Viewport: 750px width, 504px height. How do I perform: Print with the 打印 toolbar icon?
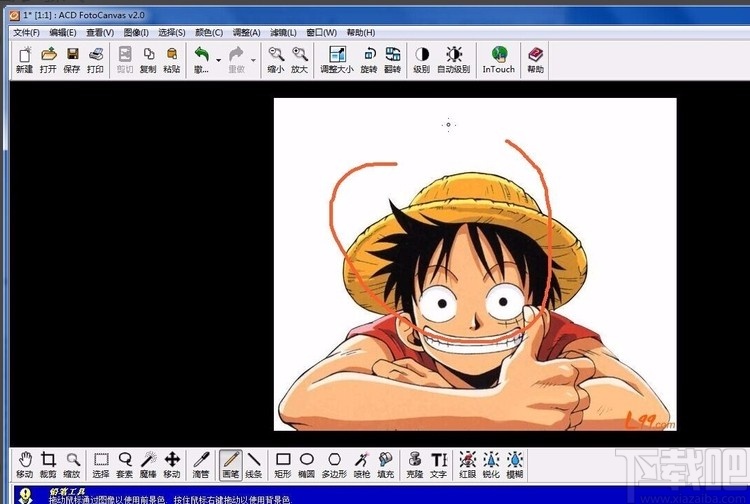[x=95, y=60]
